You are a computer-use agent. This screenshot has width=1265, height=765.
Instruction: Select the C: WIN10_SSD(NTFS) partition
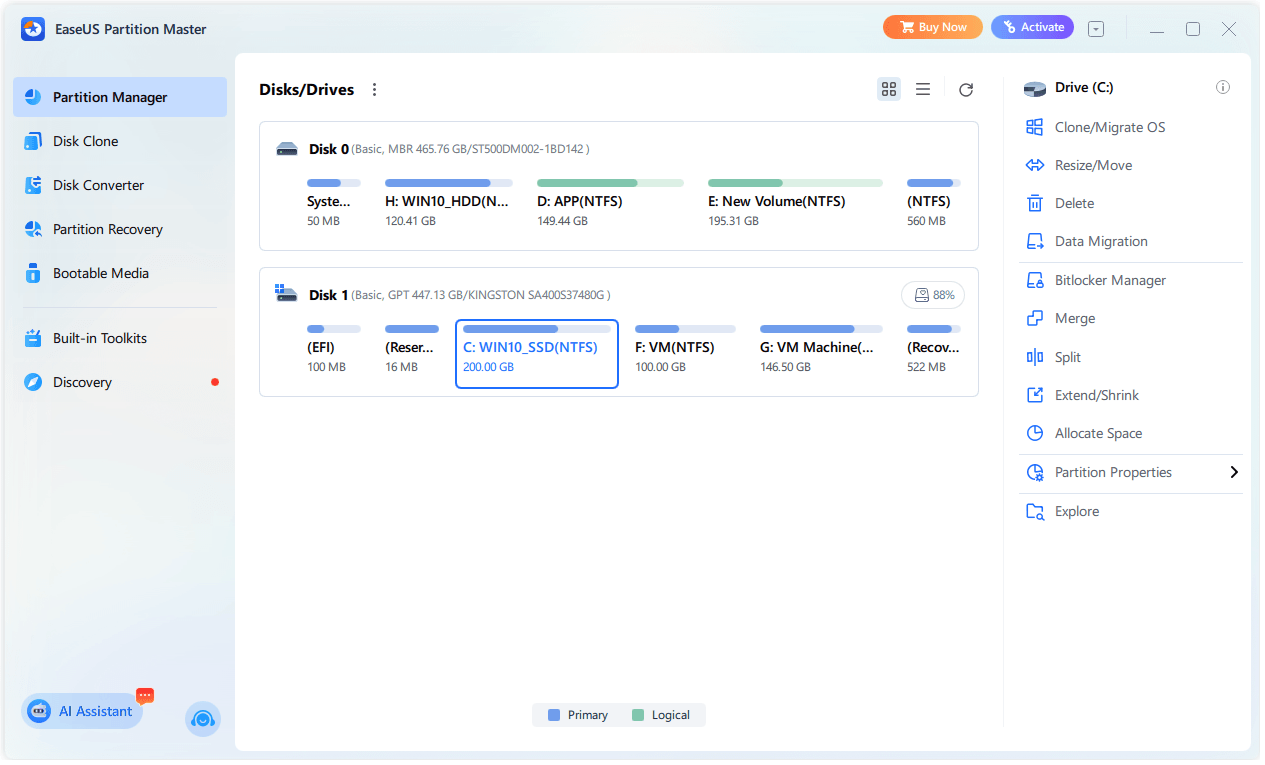pos(537,354)
